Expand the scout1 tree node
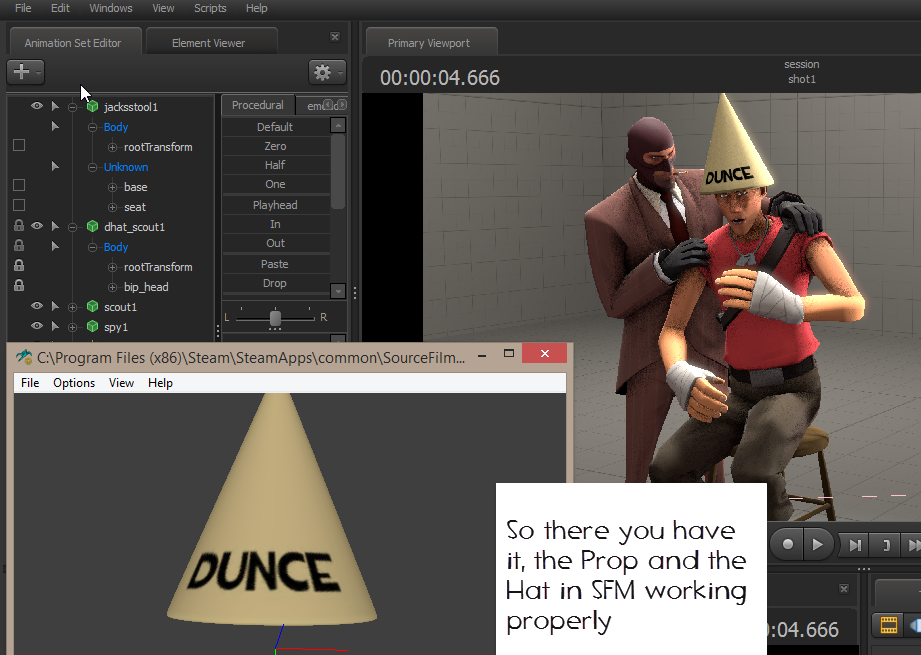This screenshot has width=921, height=655. [72, 307]
